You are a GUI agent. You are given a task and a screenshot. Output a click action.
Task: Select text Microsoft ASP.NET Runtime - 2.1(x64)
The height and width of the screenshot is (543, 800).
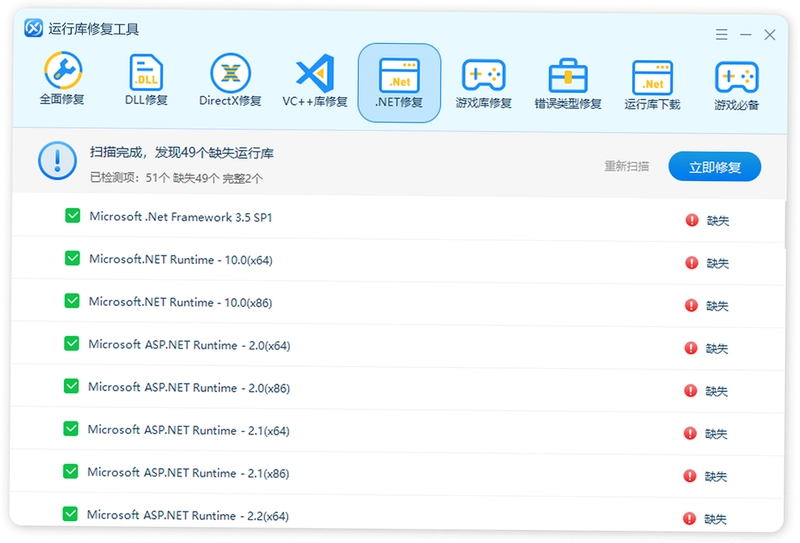[x=188, y=430]
